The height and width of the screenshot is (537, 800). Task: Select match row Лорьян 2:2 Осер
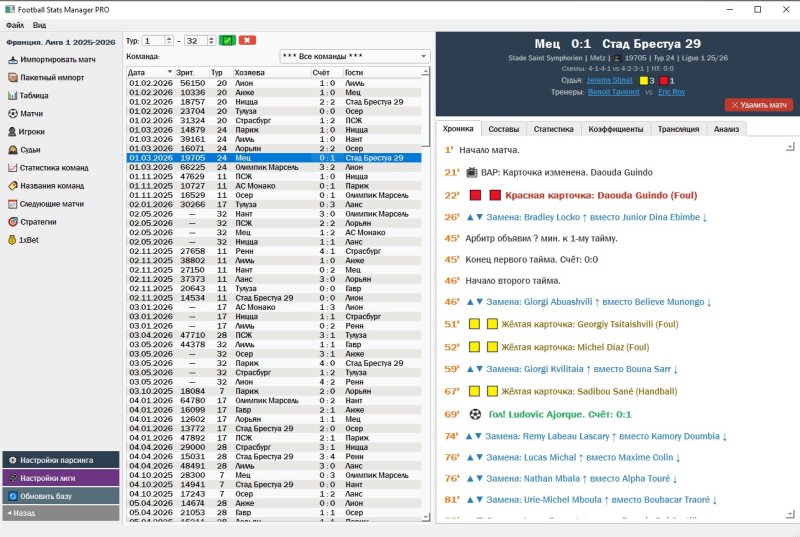tap(274, 148)
